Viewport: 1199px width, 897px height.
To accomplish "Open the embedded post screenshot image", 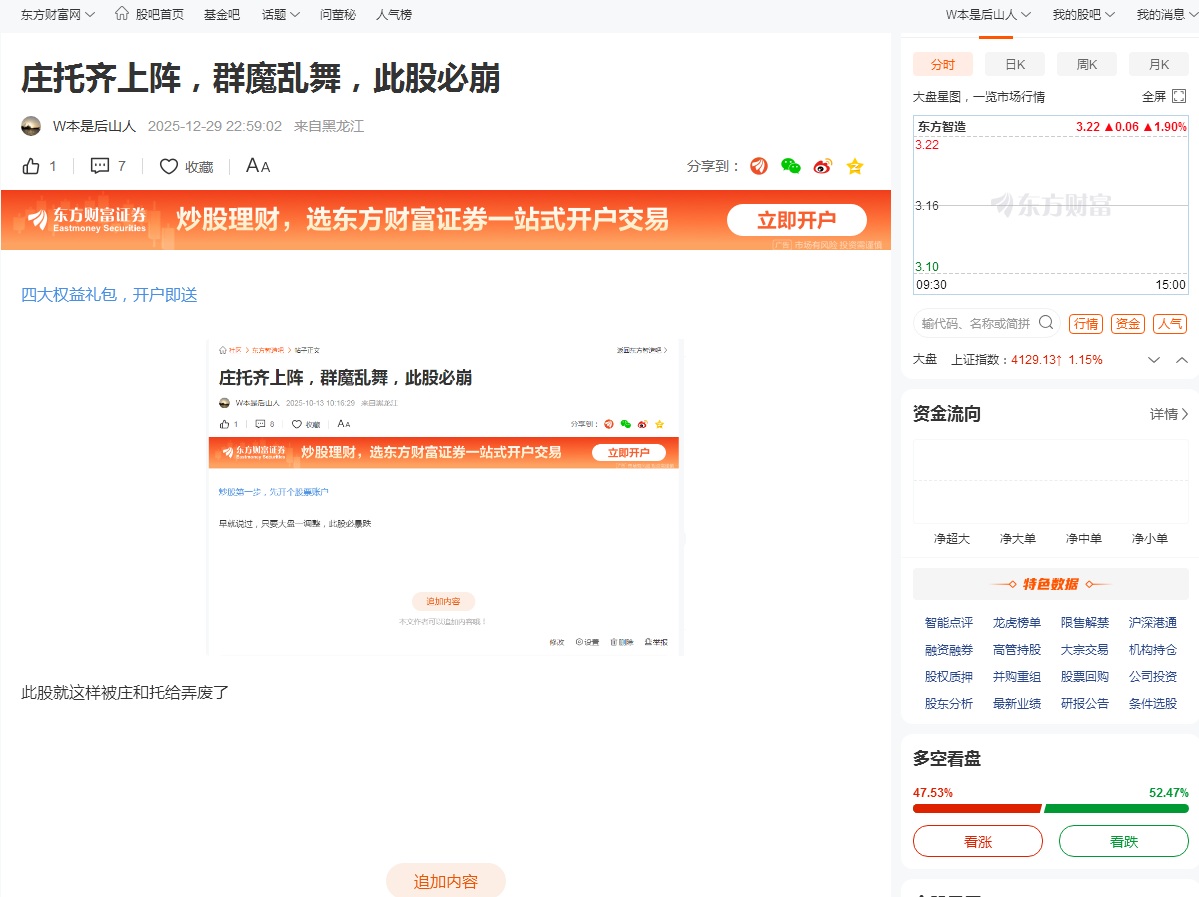I will point(444,497).
